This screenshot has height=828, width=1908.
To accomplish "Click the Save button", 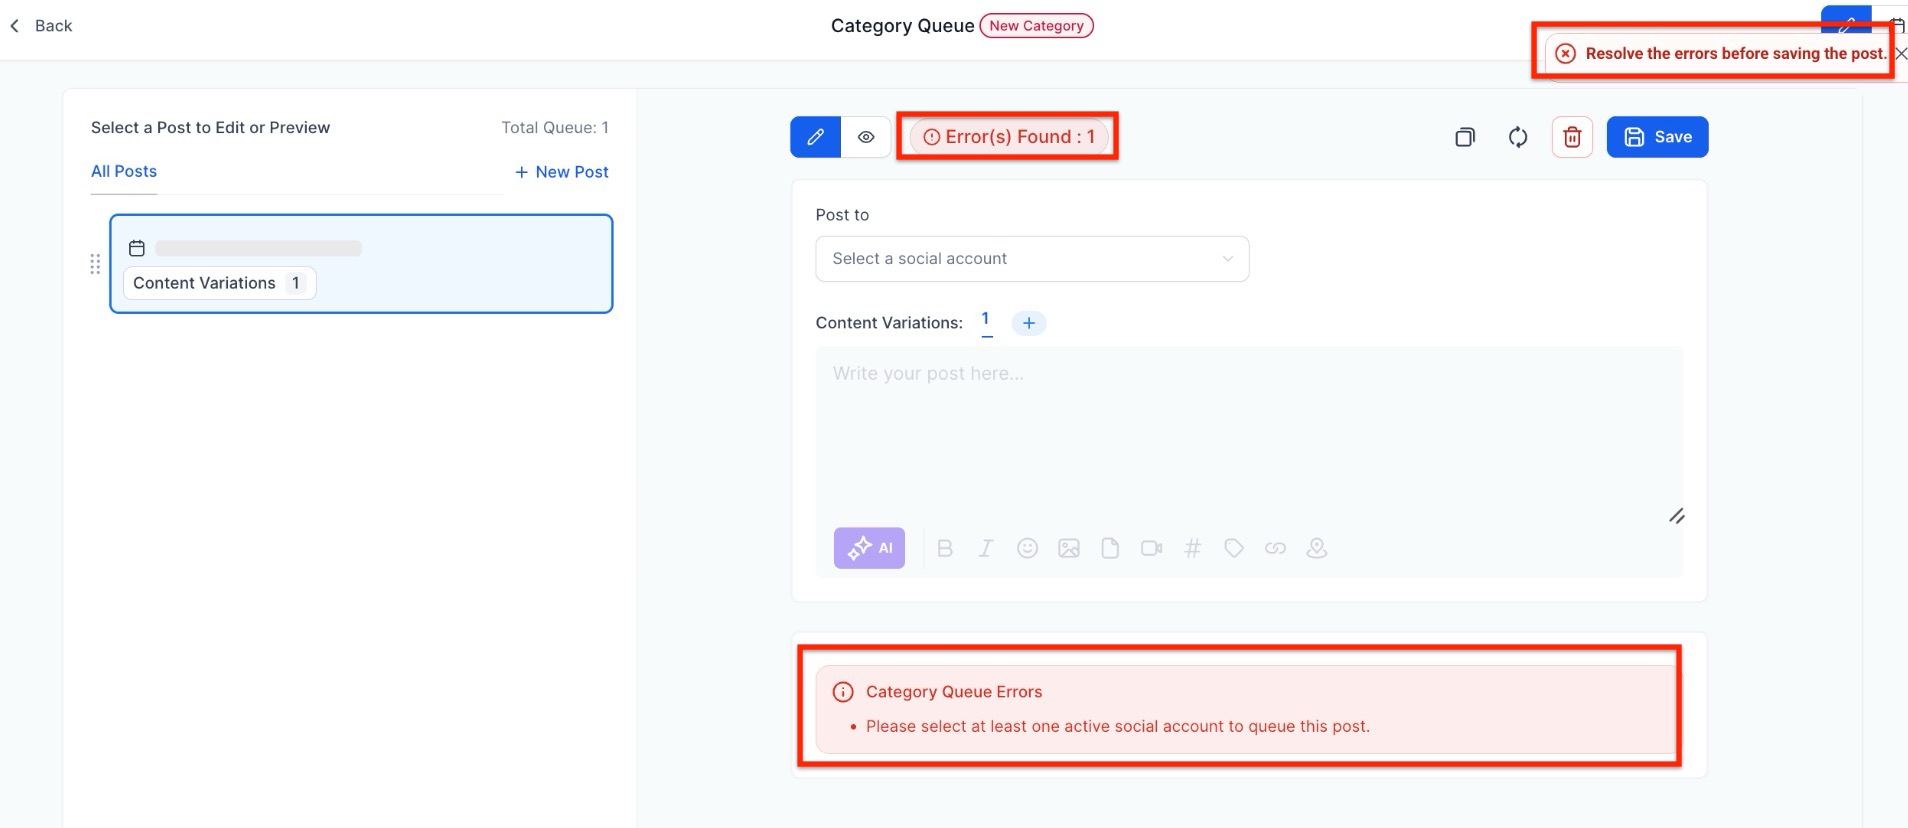I will (x=1657, y=137).
